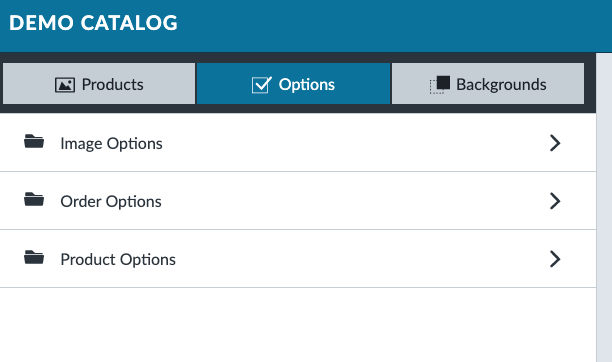Open the Product Options folder label

pyautogui.click(x=118, y=260)
